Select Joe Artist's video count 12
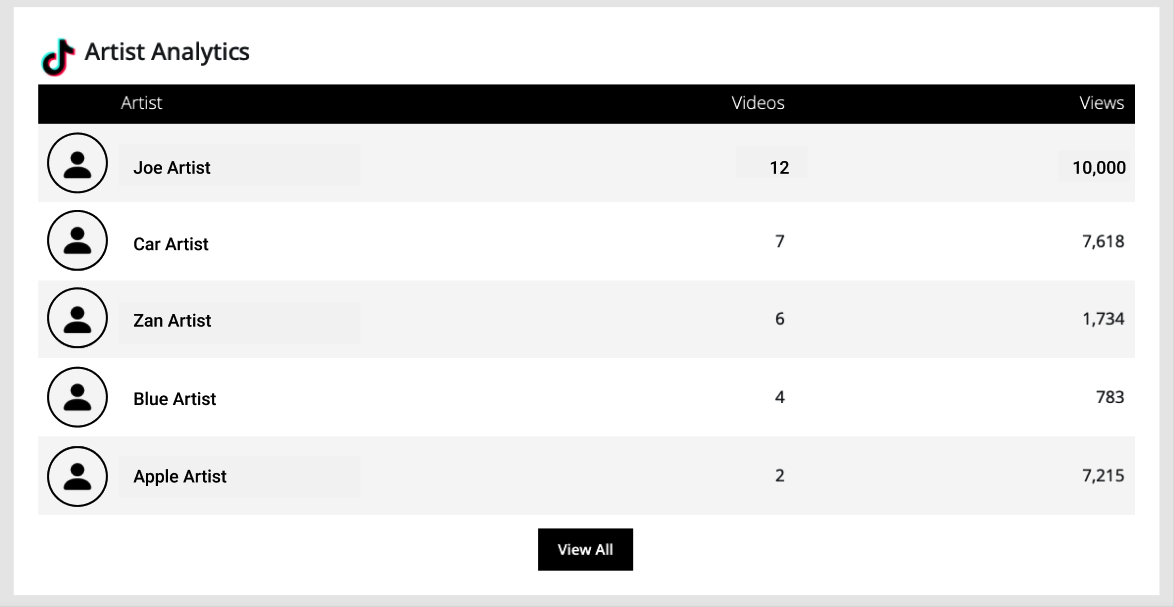Viewport: 1174px width, 607px height. 779,168
